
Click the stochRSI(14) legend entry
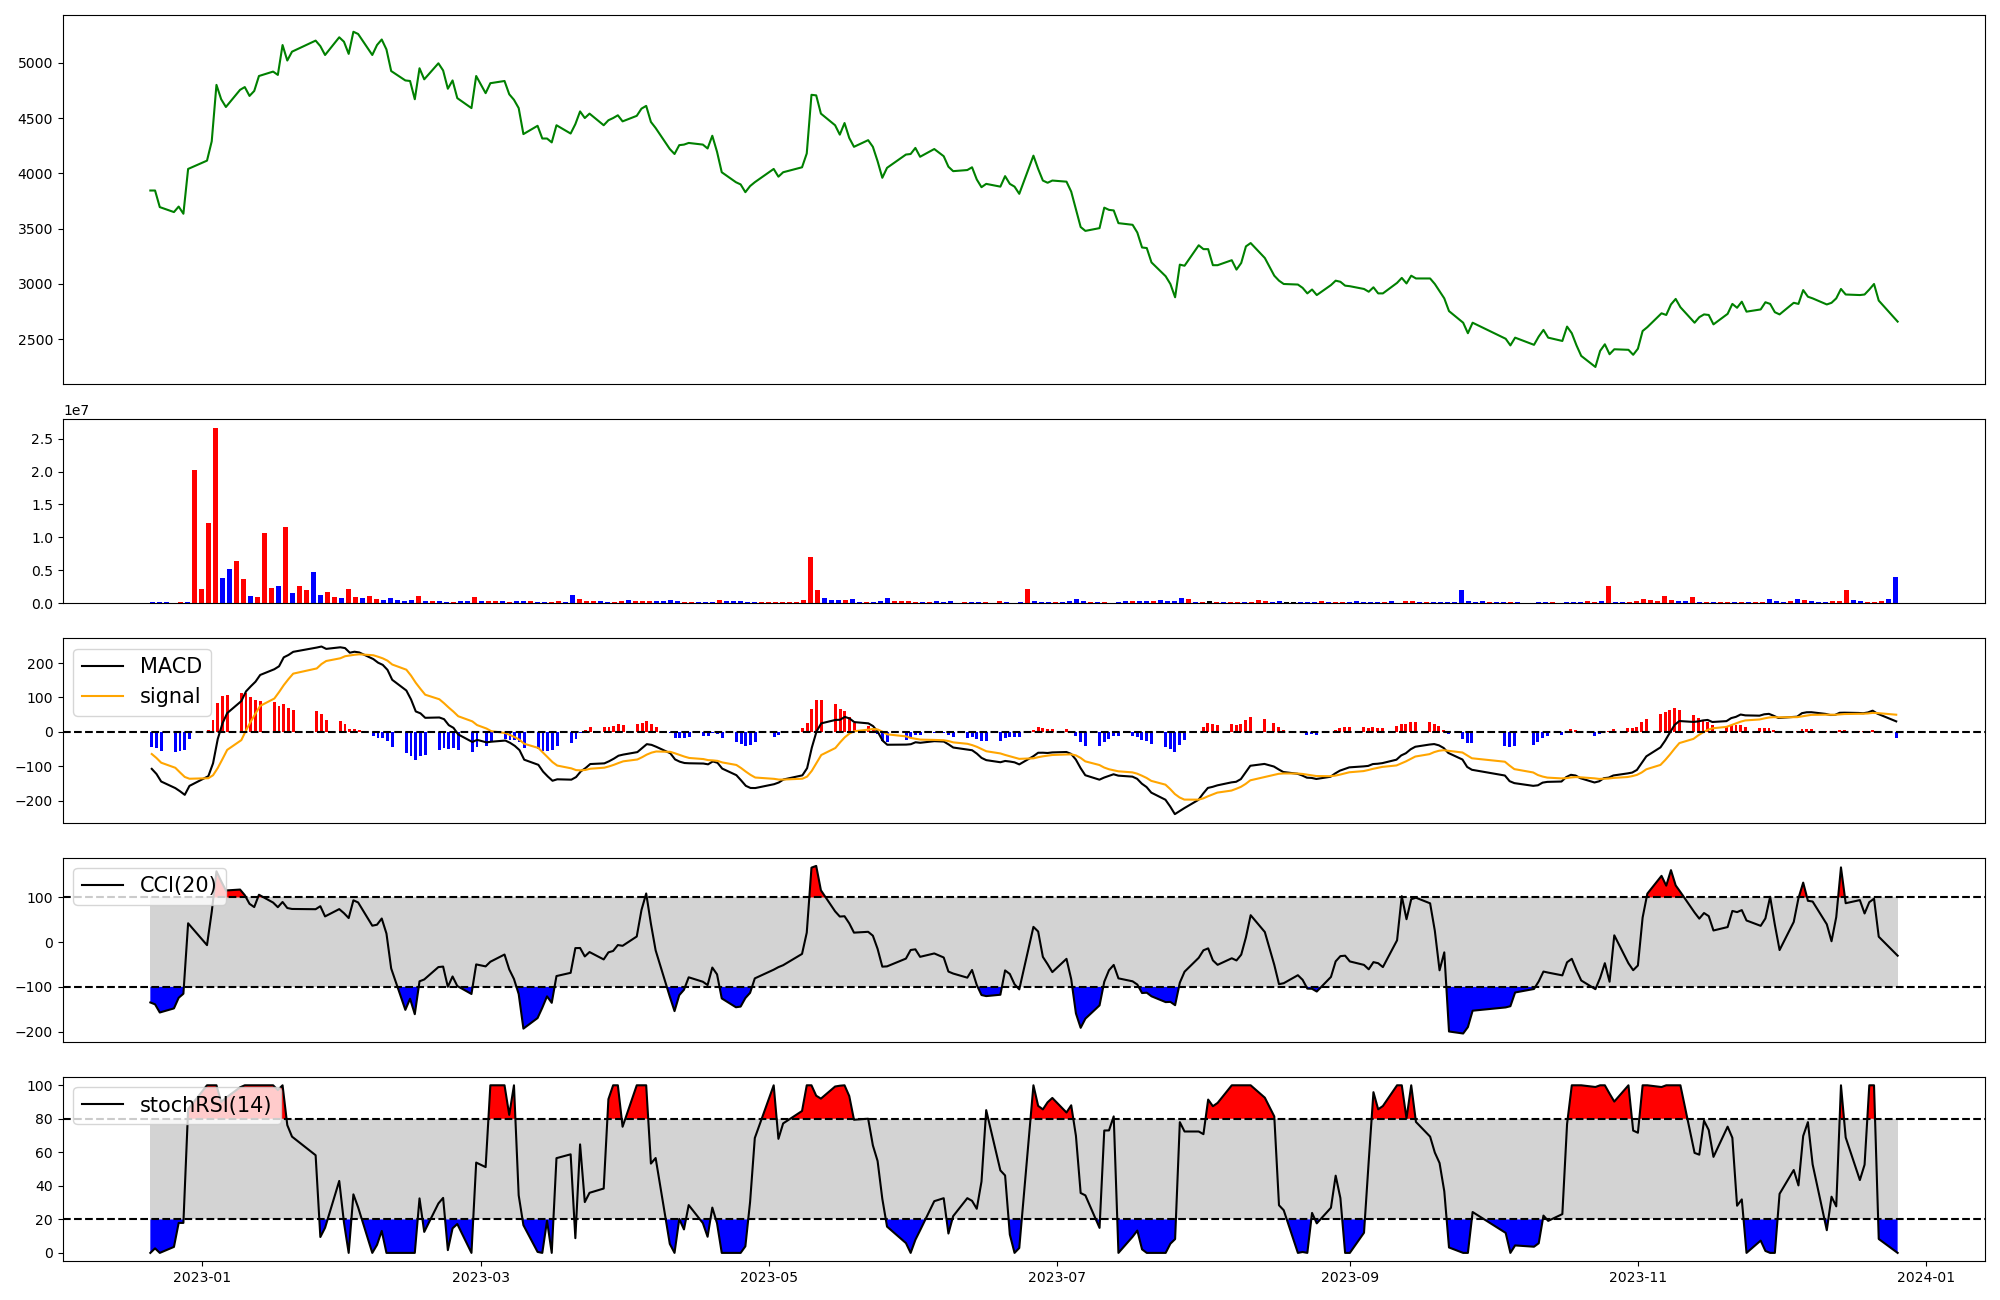coord(205,1105)
